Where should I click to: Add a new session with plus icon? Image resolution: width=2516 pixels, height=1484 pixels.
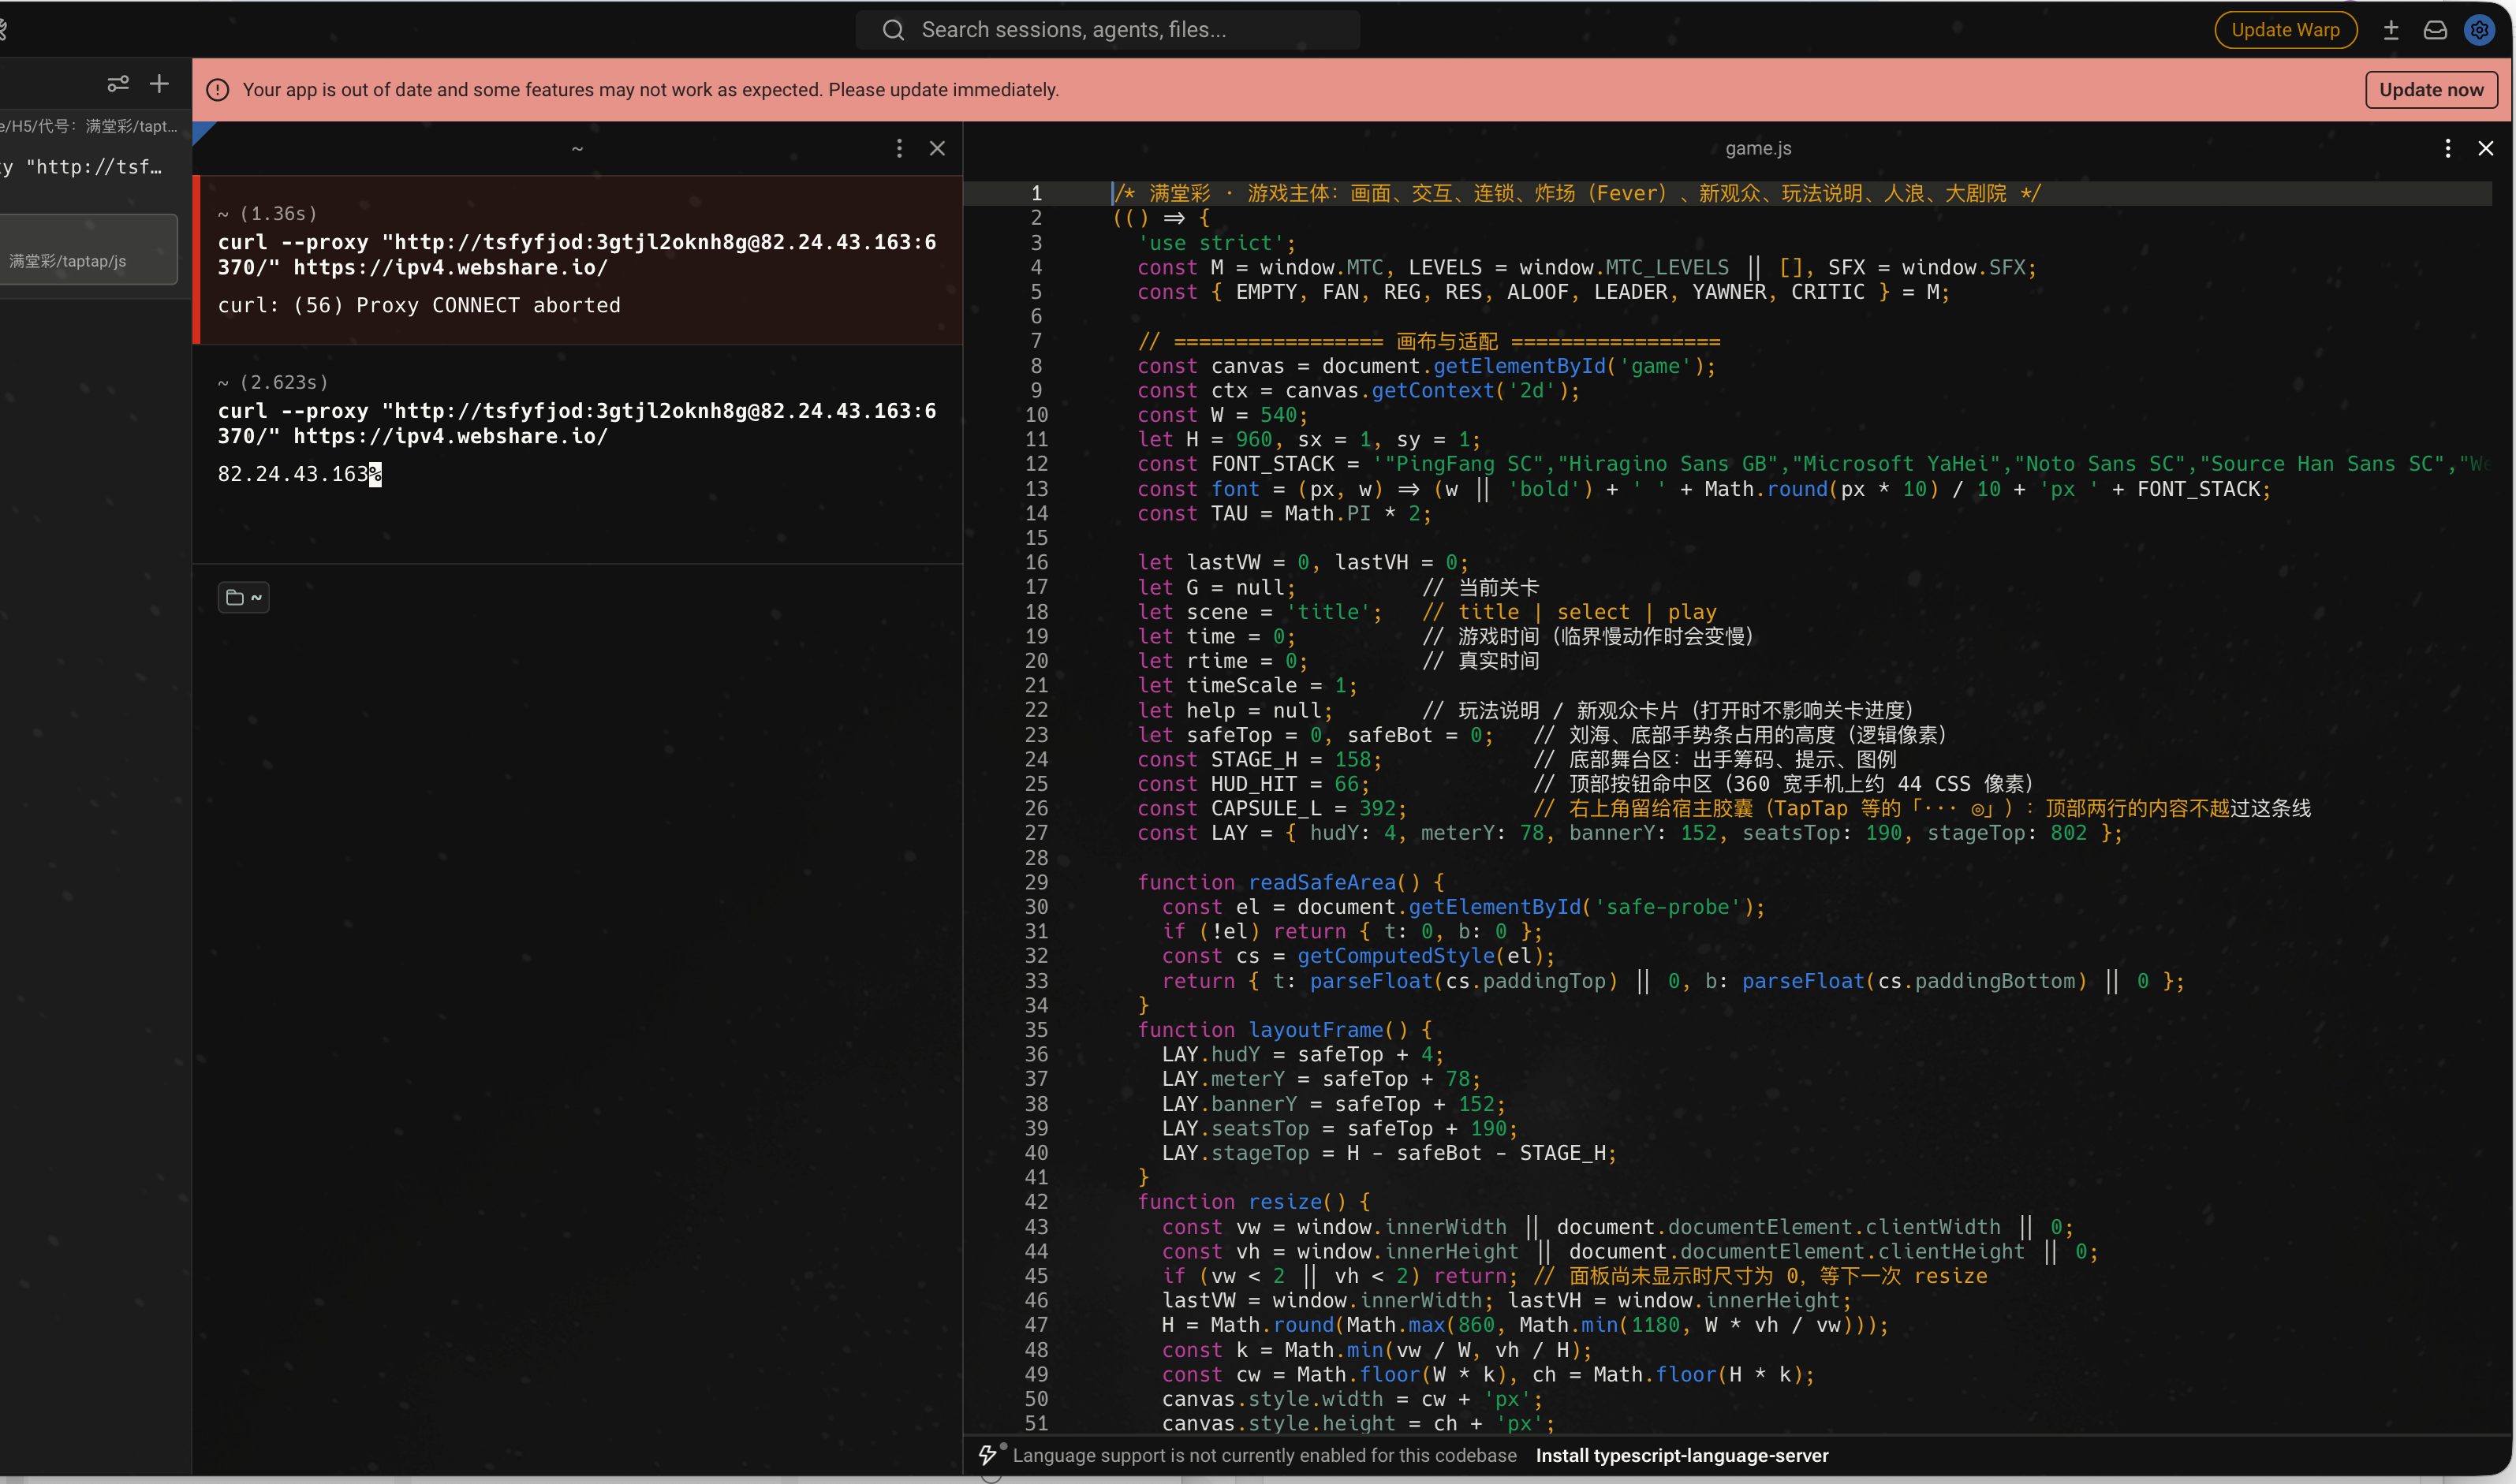(159, 84)
